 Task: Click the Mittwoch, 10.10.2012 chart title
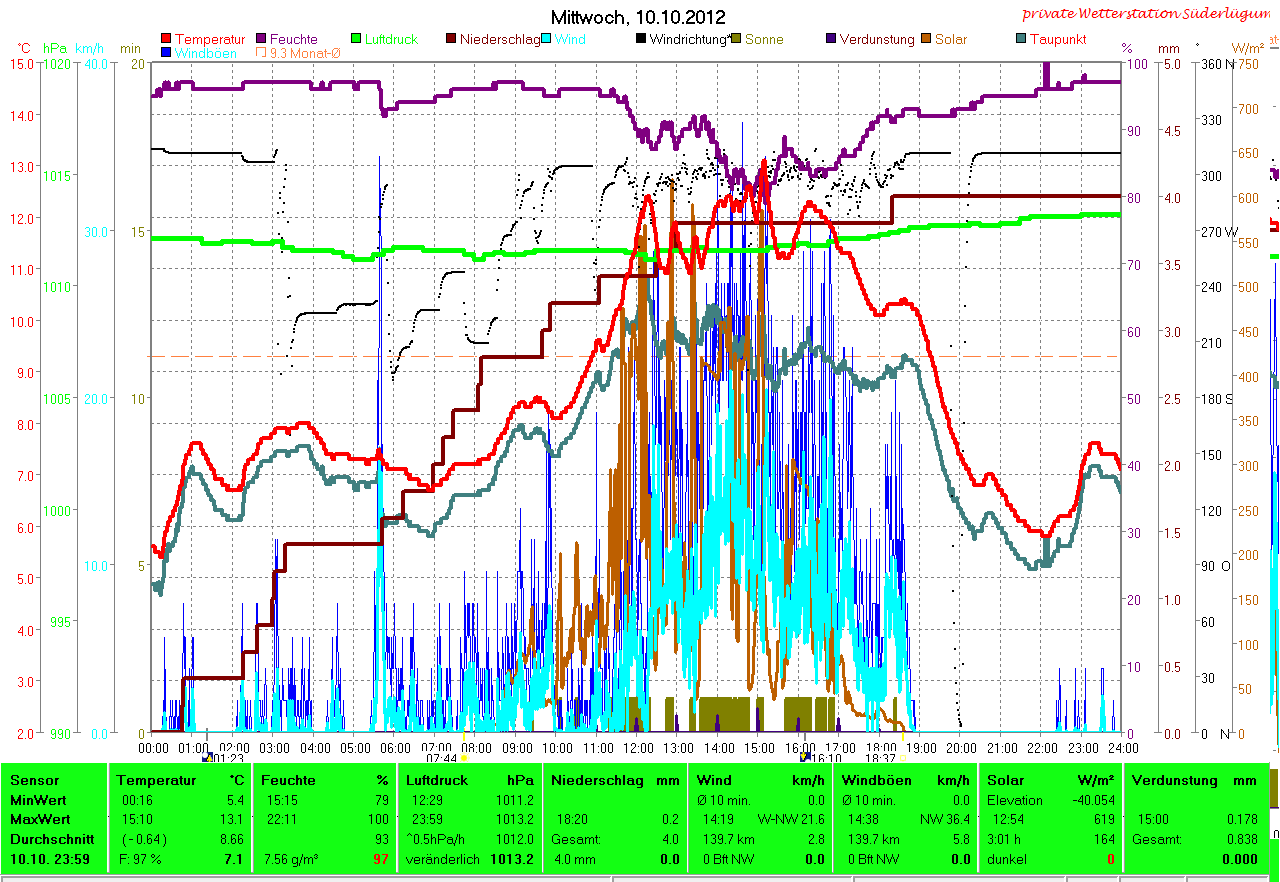pos(638,17)
